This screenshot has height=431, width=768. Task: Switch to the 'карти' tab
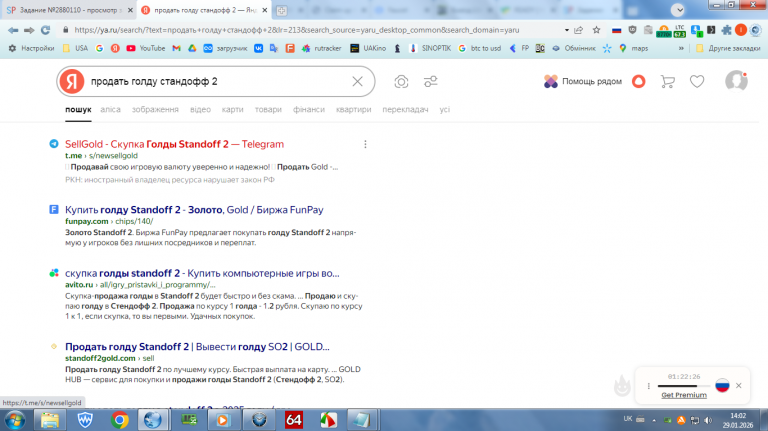pyautogui.click(x=232, y=109)
